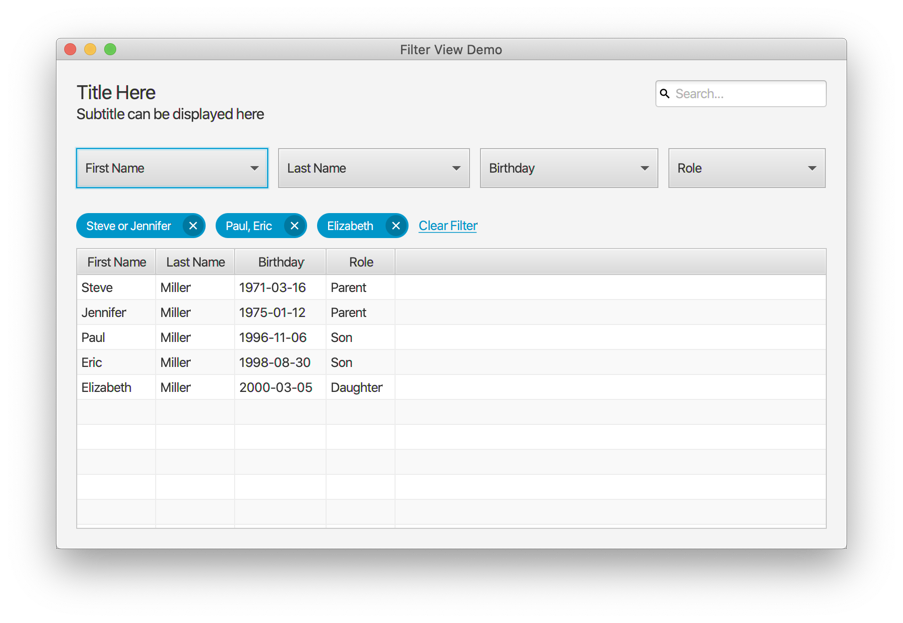Remove the "Steve or Jennifer" filter chip
This screenshot has width=903, height=623.
click(x=192, y=225)
